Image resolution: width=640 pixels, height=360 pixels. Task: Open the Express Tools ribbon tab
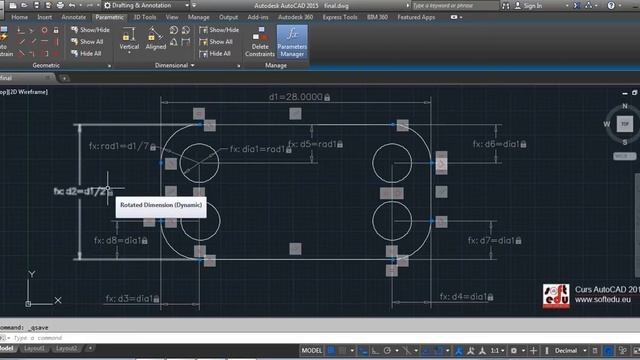coord(340,17)
